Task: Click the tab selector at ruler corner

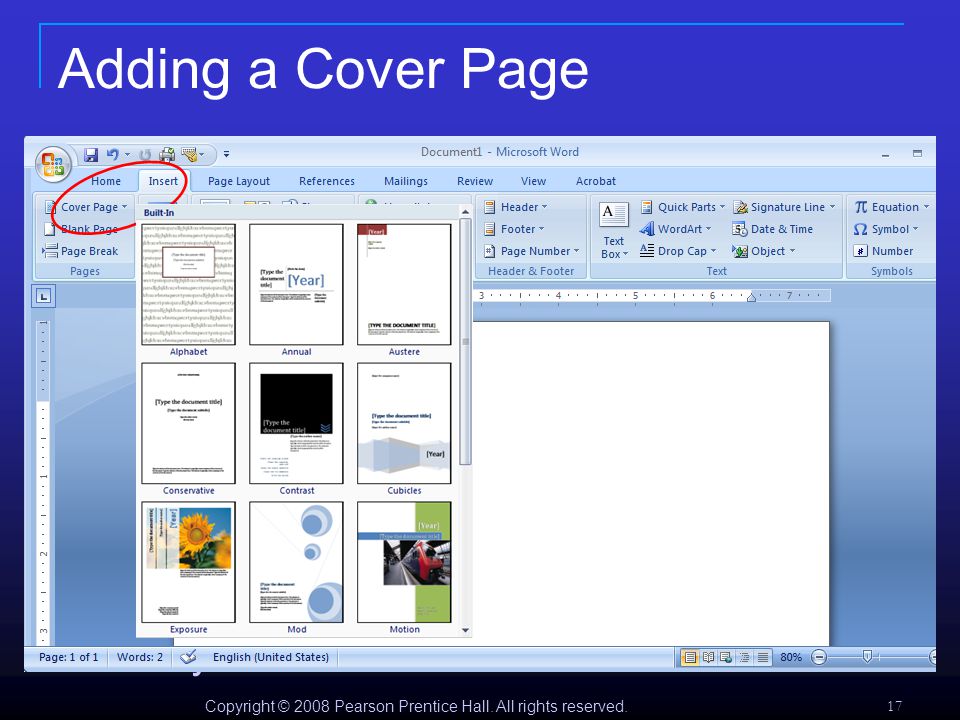Action: pyautogui.click(x=43, y=297)
